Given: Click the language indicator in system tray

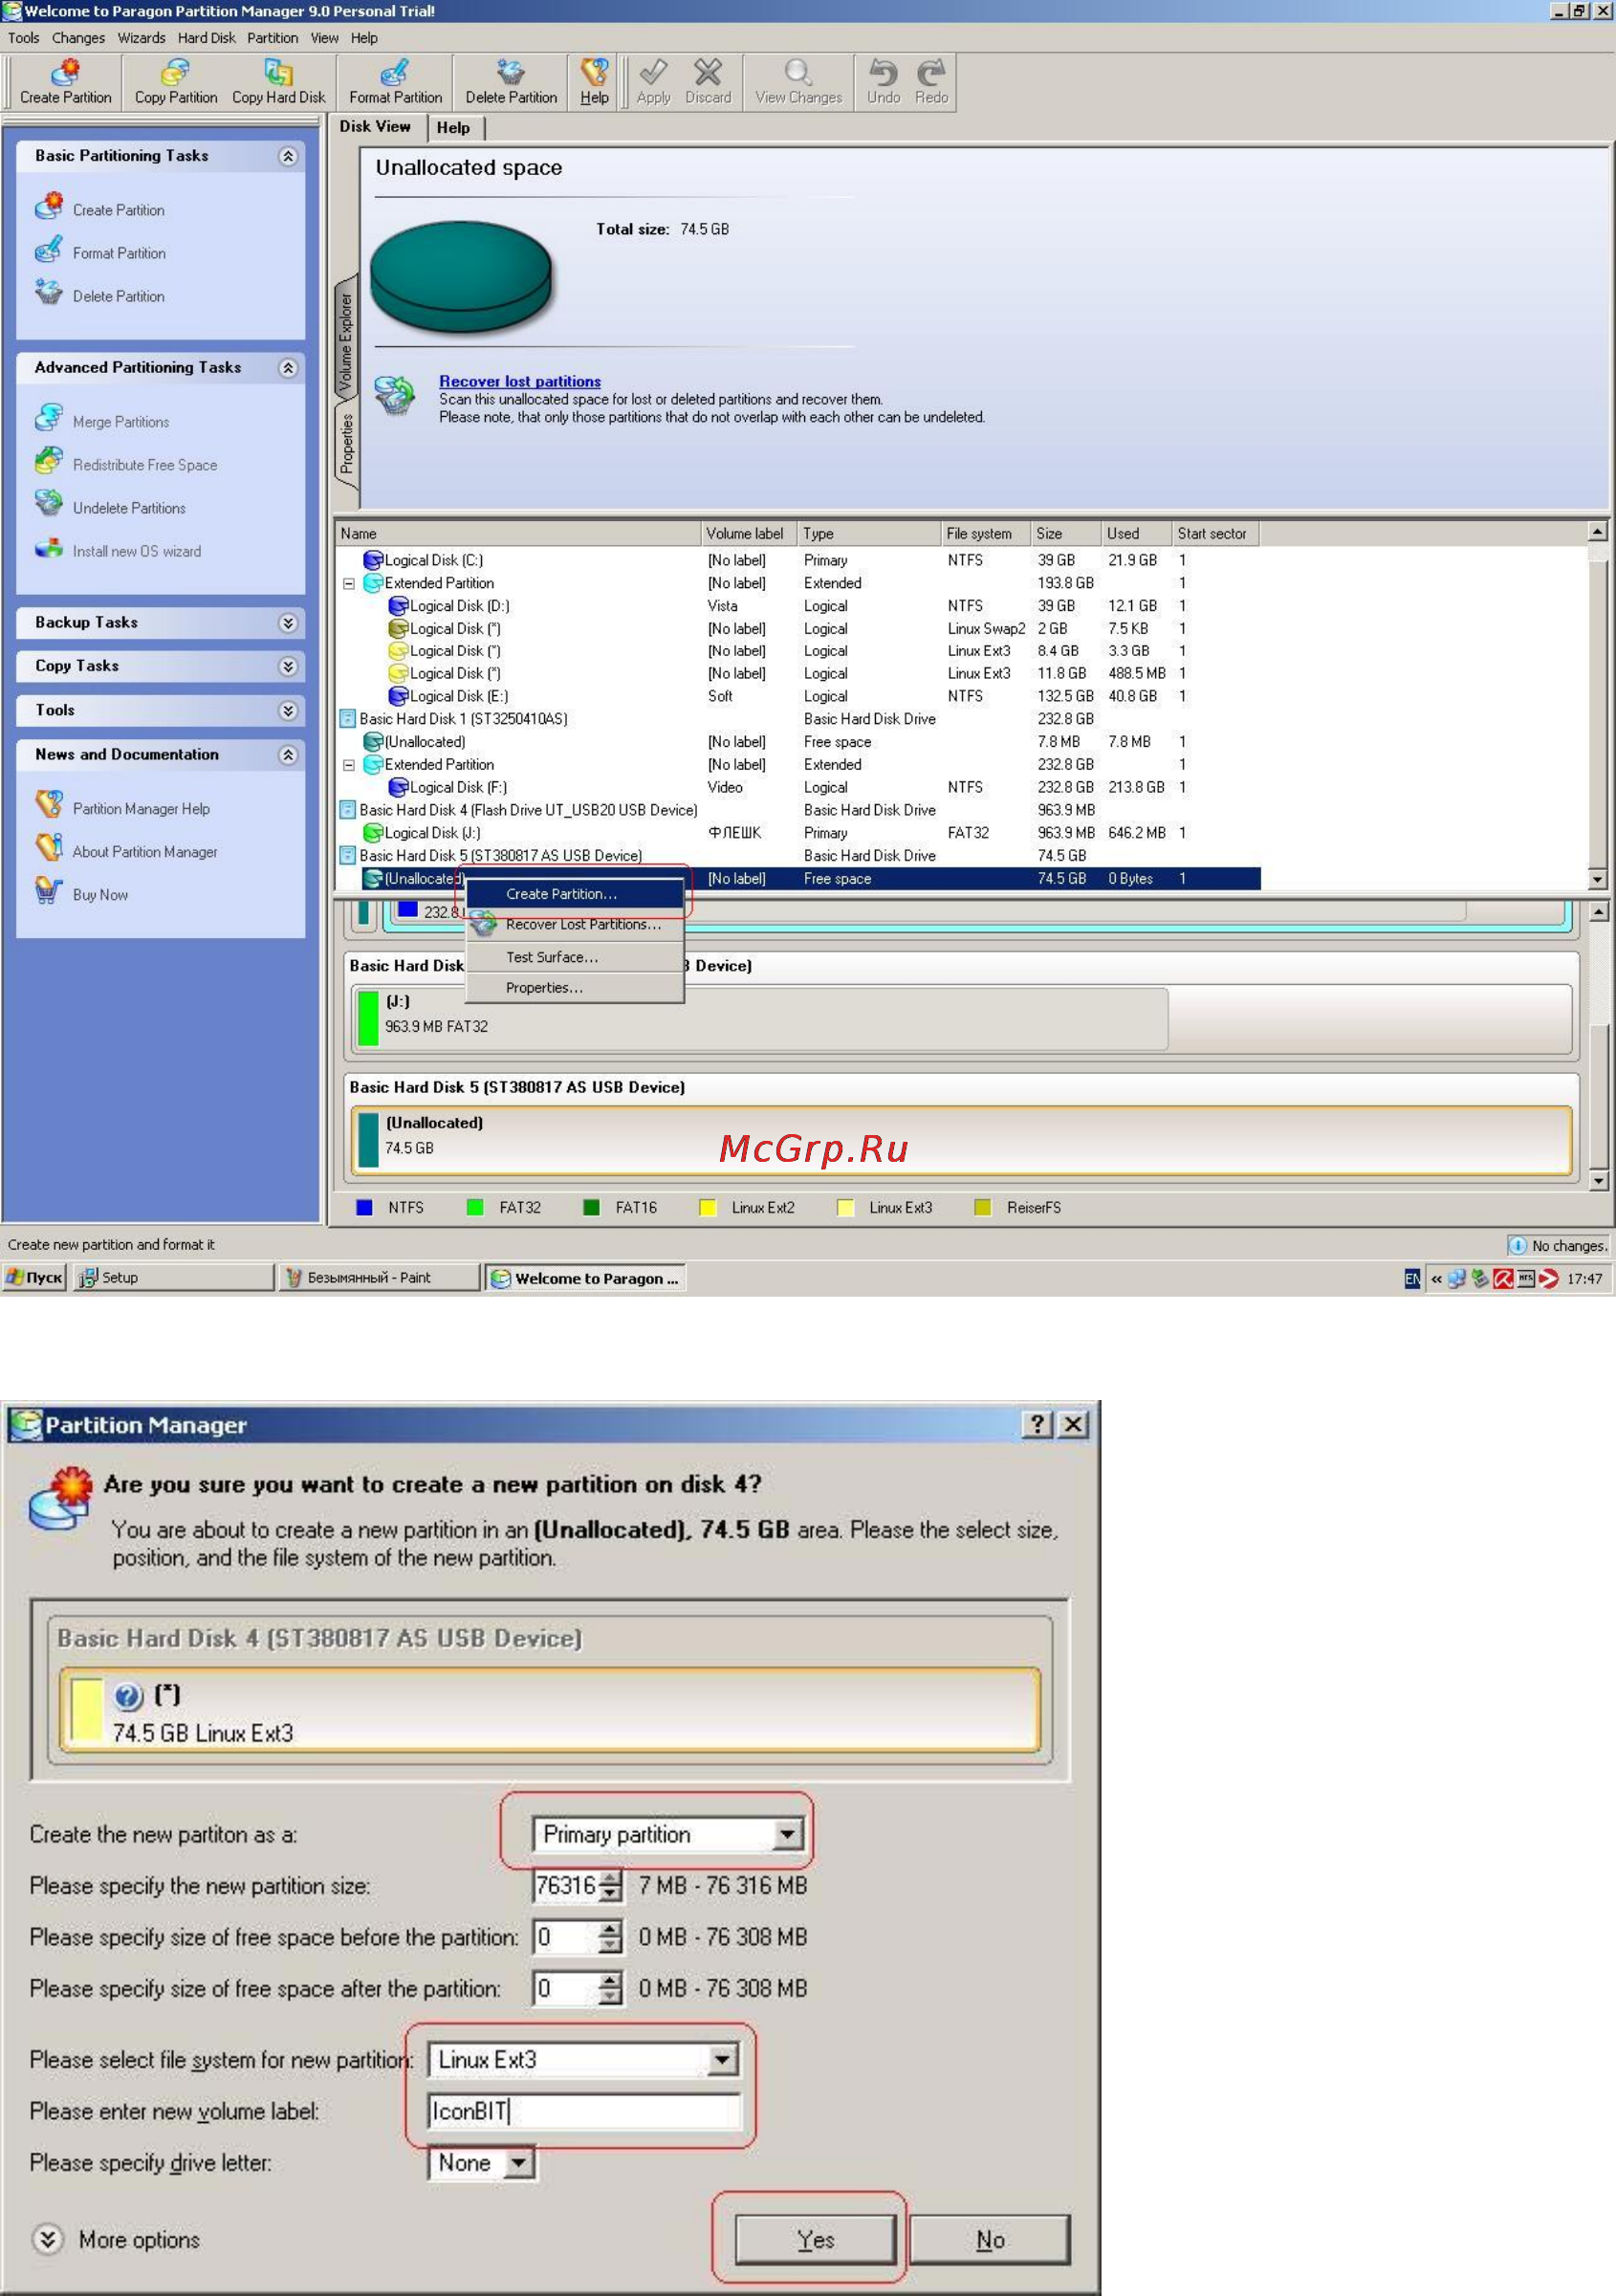Looking at the screenshot, I should (1412, 1278).
